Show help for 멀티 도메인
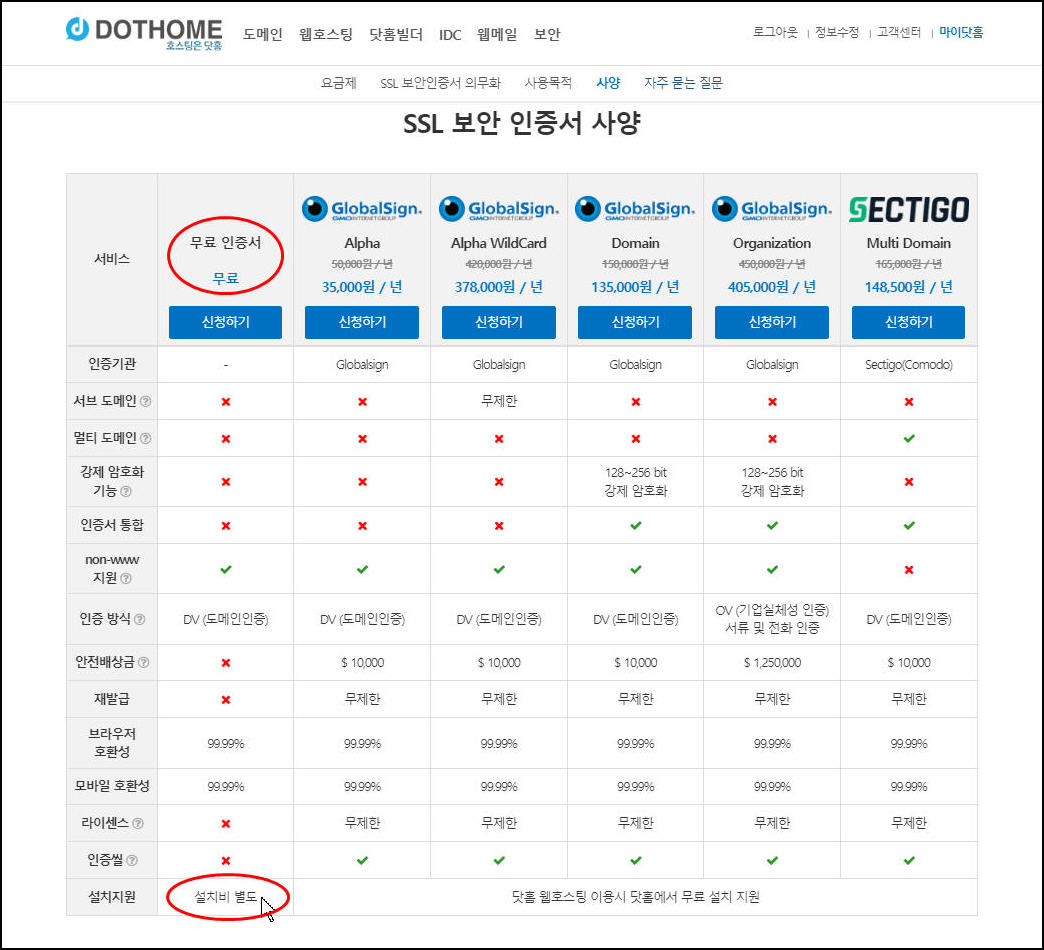This screenshot has height=950, width=1044. 145,438
